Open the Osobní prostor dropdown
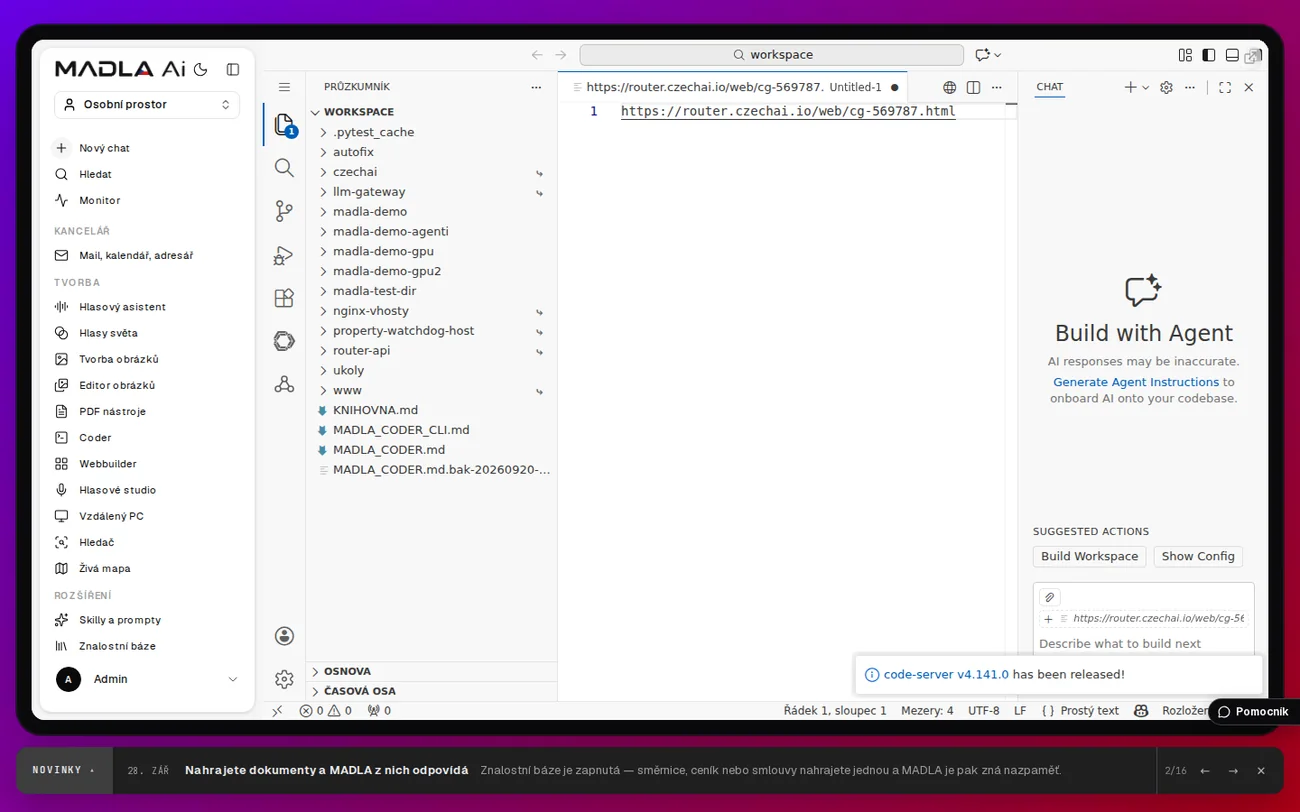The height and width of the screenshot is (812, 1300). coord(147,104)
